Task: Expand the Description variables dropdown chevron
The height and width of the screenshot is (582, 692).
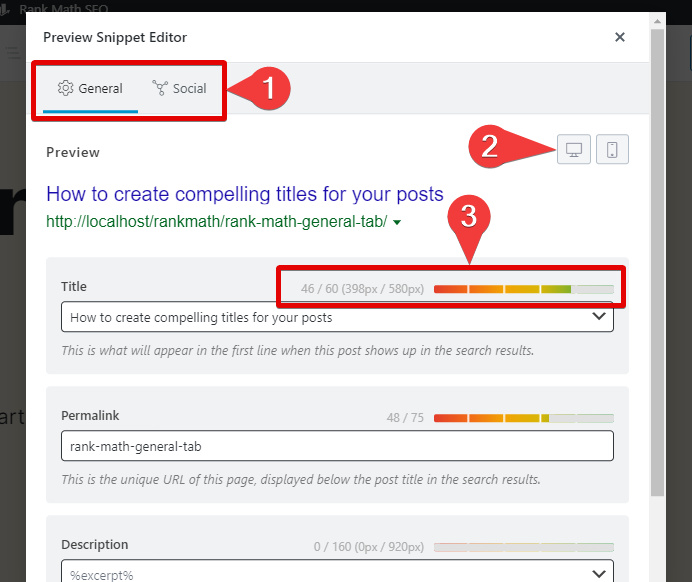Action: (x=600, y=573)
